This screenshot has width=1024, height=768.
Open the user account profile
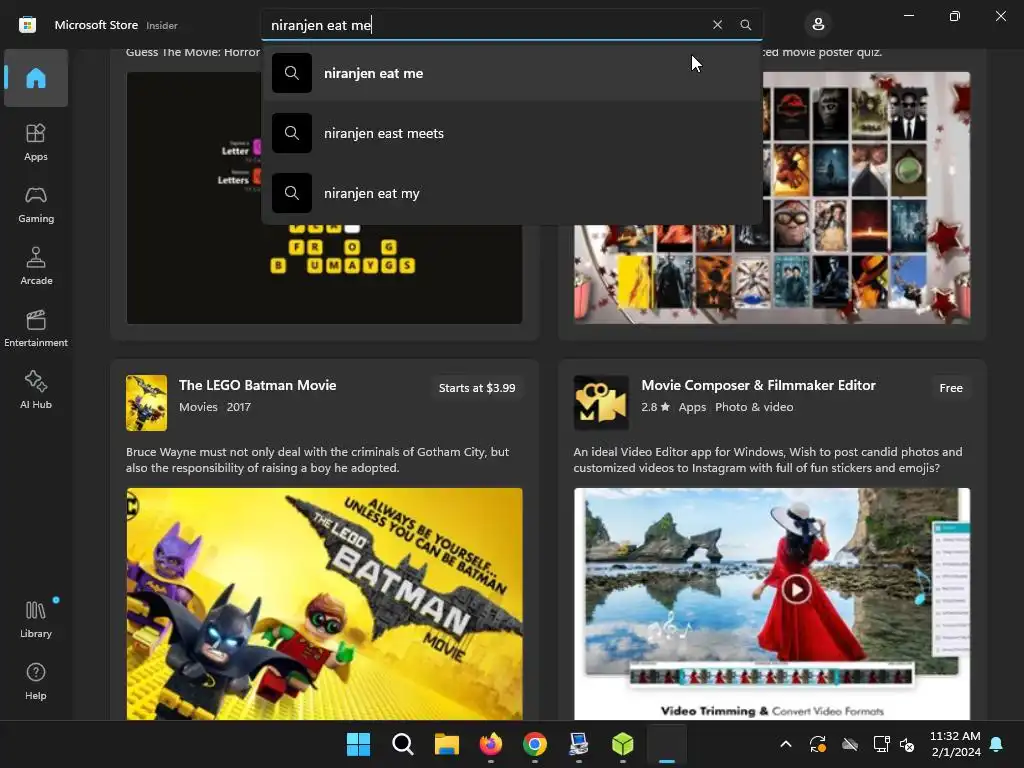tap(818, 25)
